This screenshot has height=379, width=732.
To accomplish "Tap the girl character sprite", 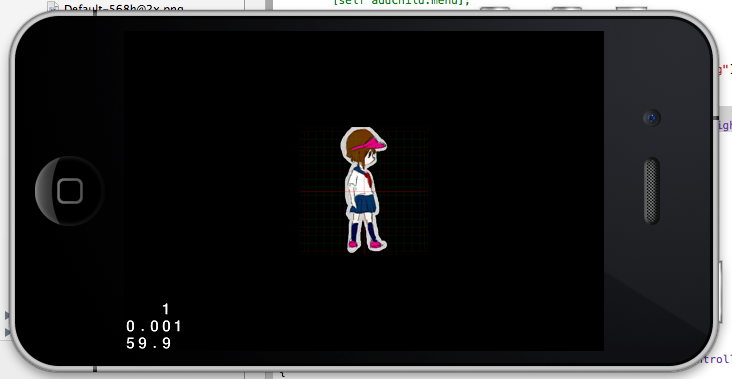I will pyautogui.click(x=364, y=190).
